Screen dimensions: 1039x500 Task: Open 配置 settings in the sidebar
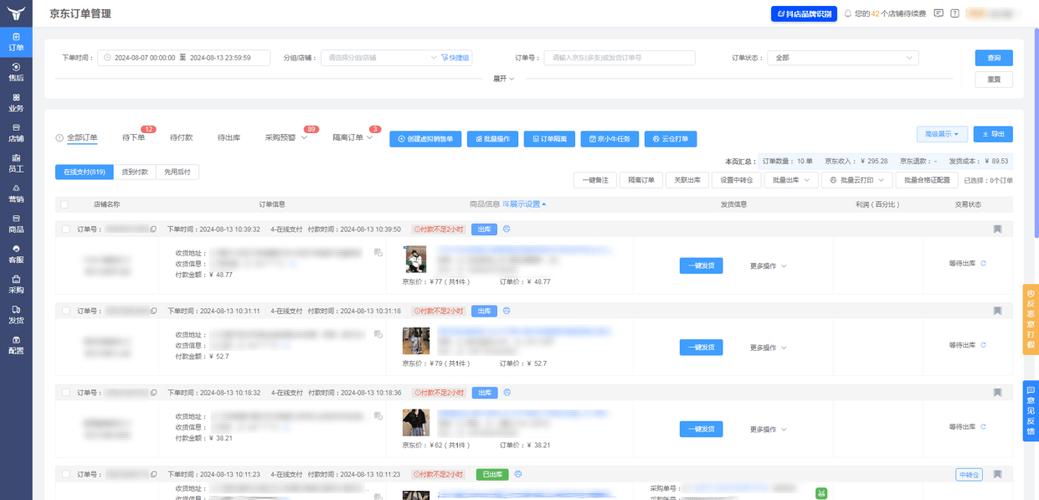click(16, 344)
